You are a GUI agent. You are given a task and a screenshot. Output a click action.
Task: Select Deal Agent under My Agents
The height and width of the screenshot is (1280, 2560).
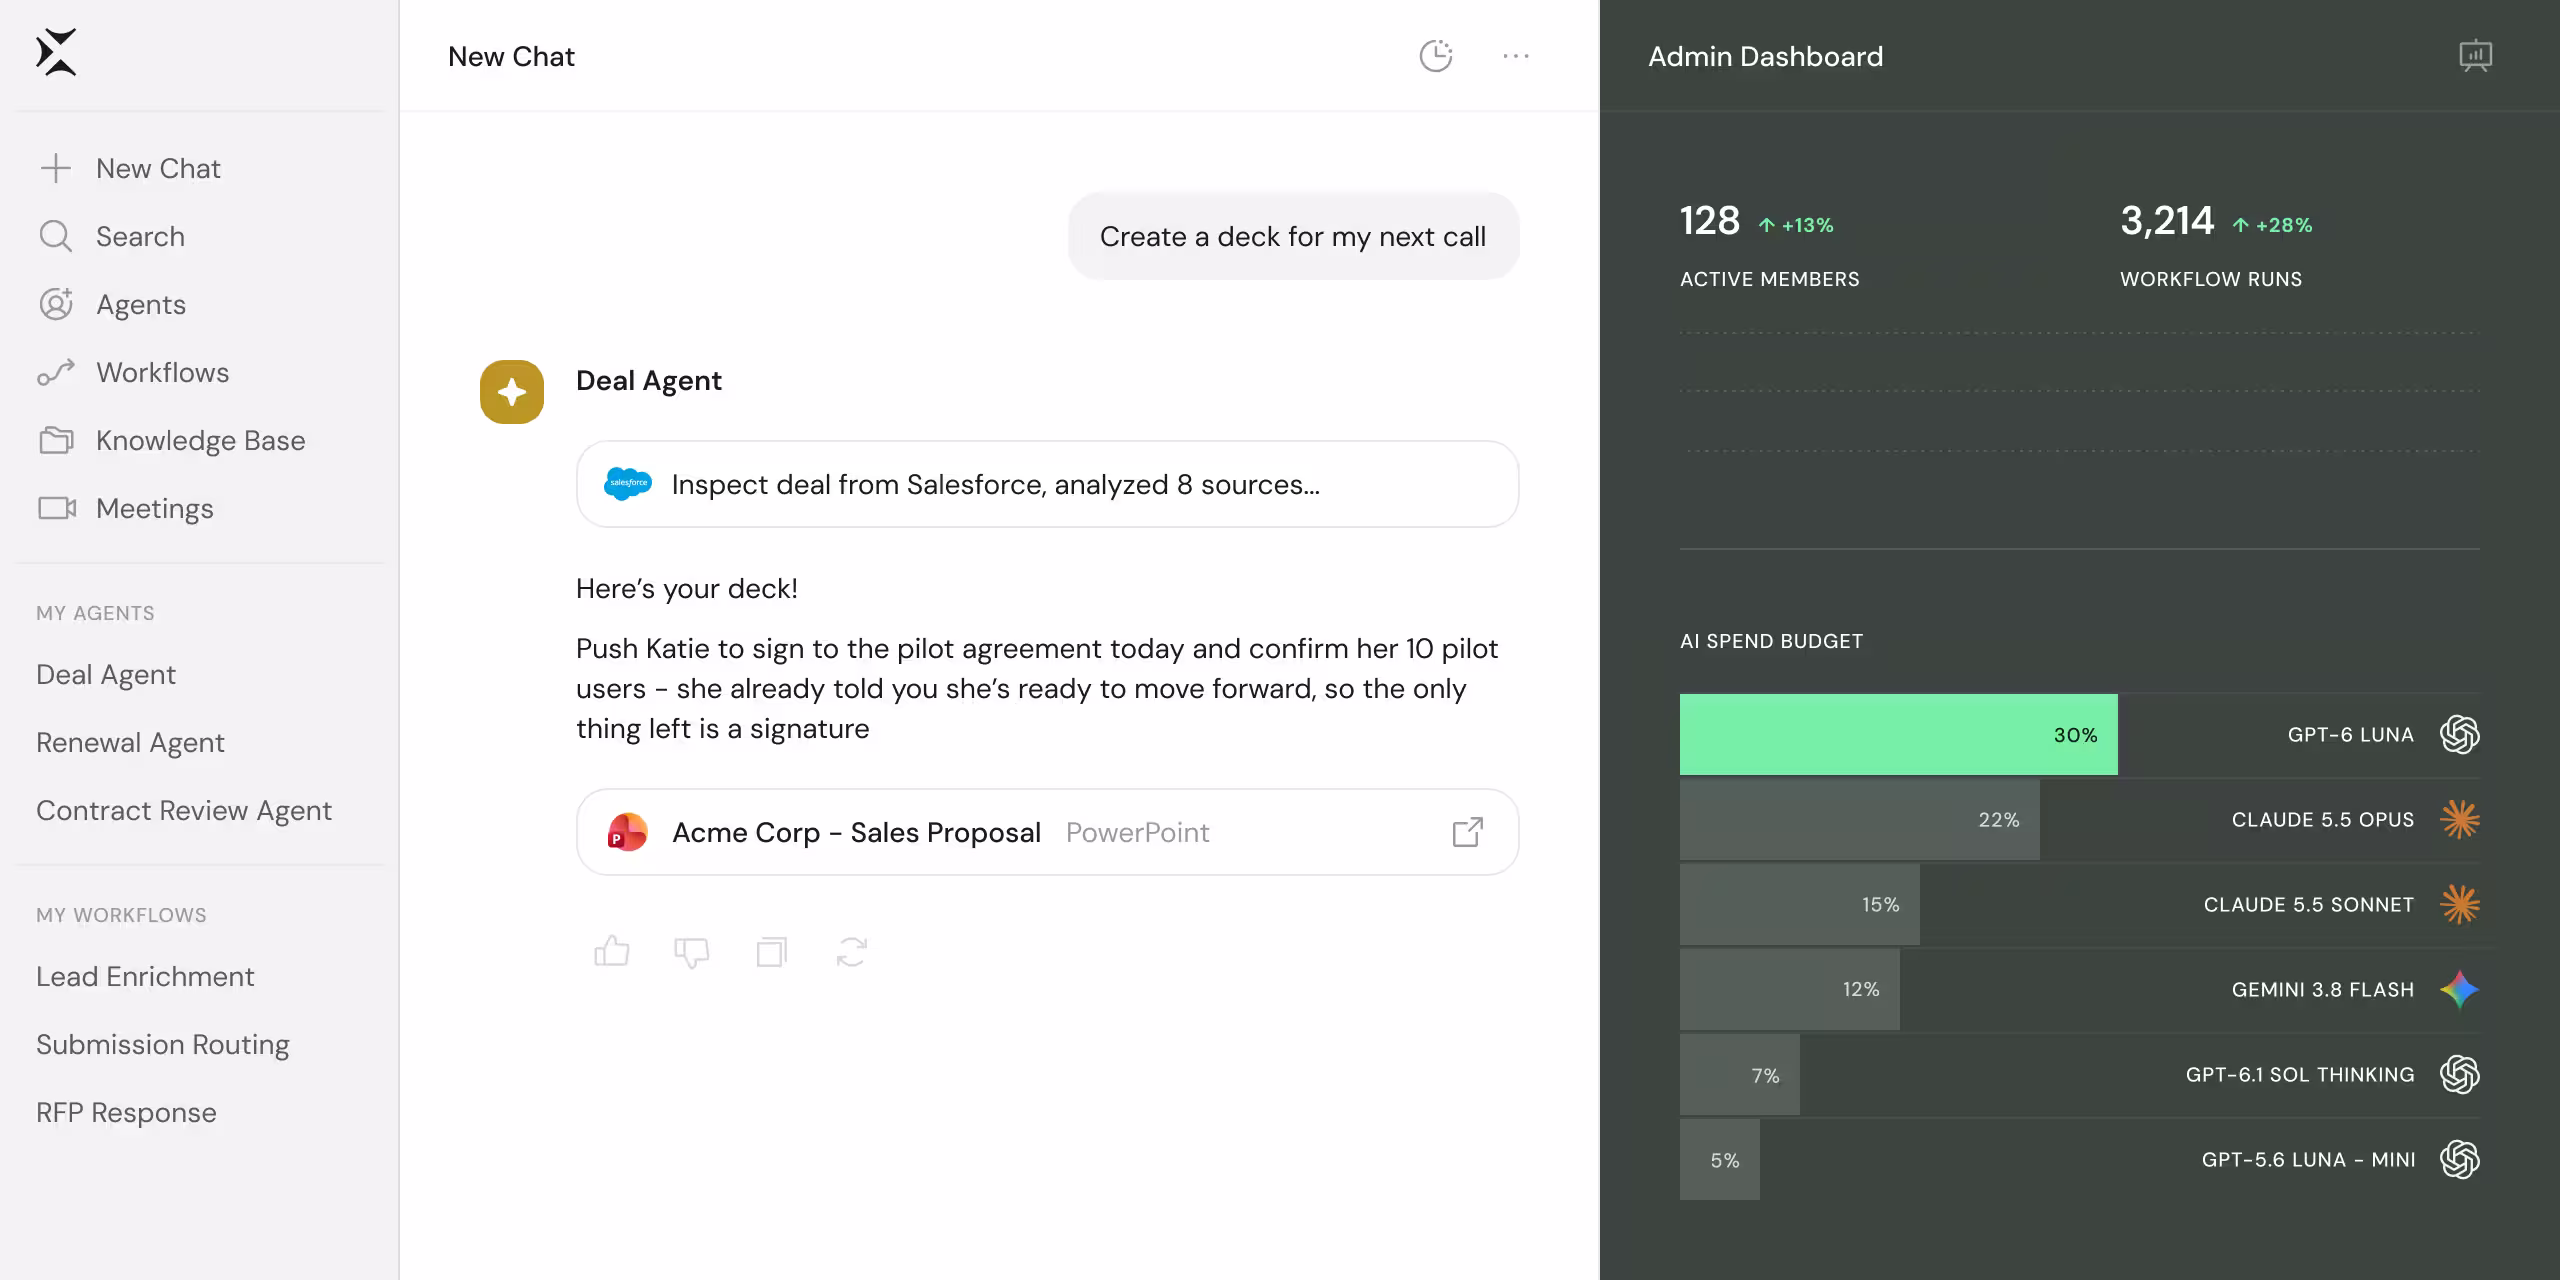pyautogui.click(x=106, y=675)
